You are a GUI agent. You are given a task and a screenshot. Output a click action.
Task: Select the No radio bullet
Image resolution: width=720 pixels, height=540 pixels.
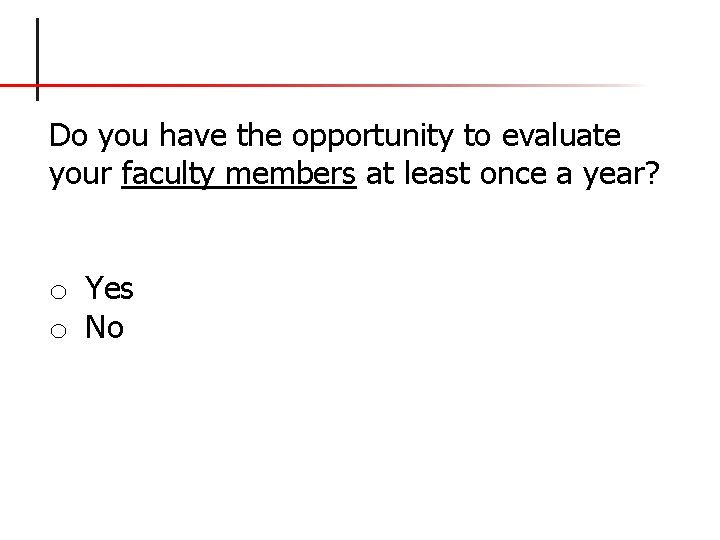(x=58, y=331)
